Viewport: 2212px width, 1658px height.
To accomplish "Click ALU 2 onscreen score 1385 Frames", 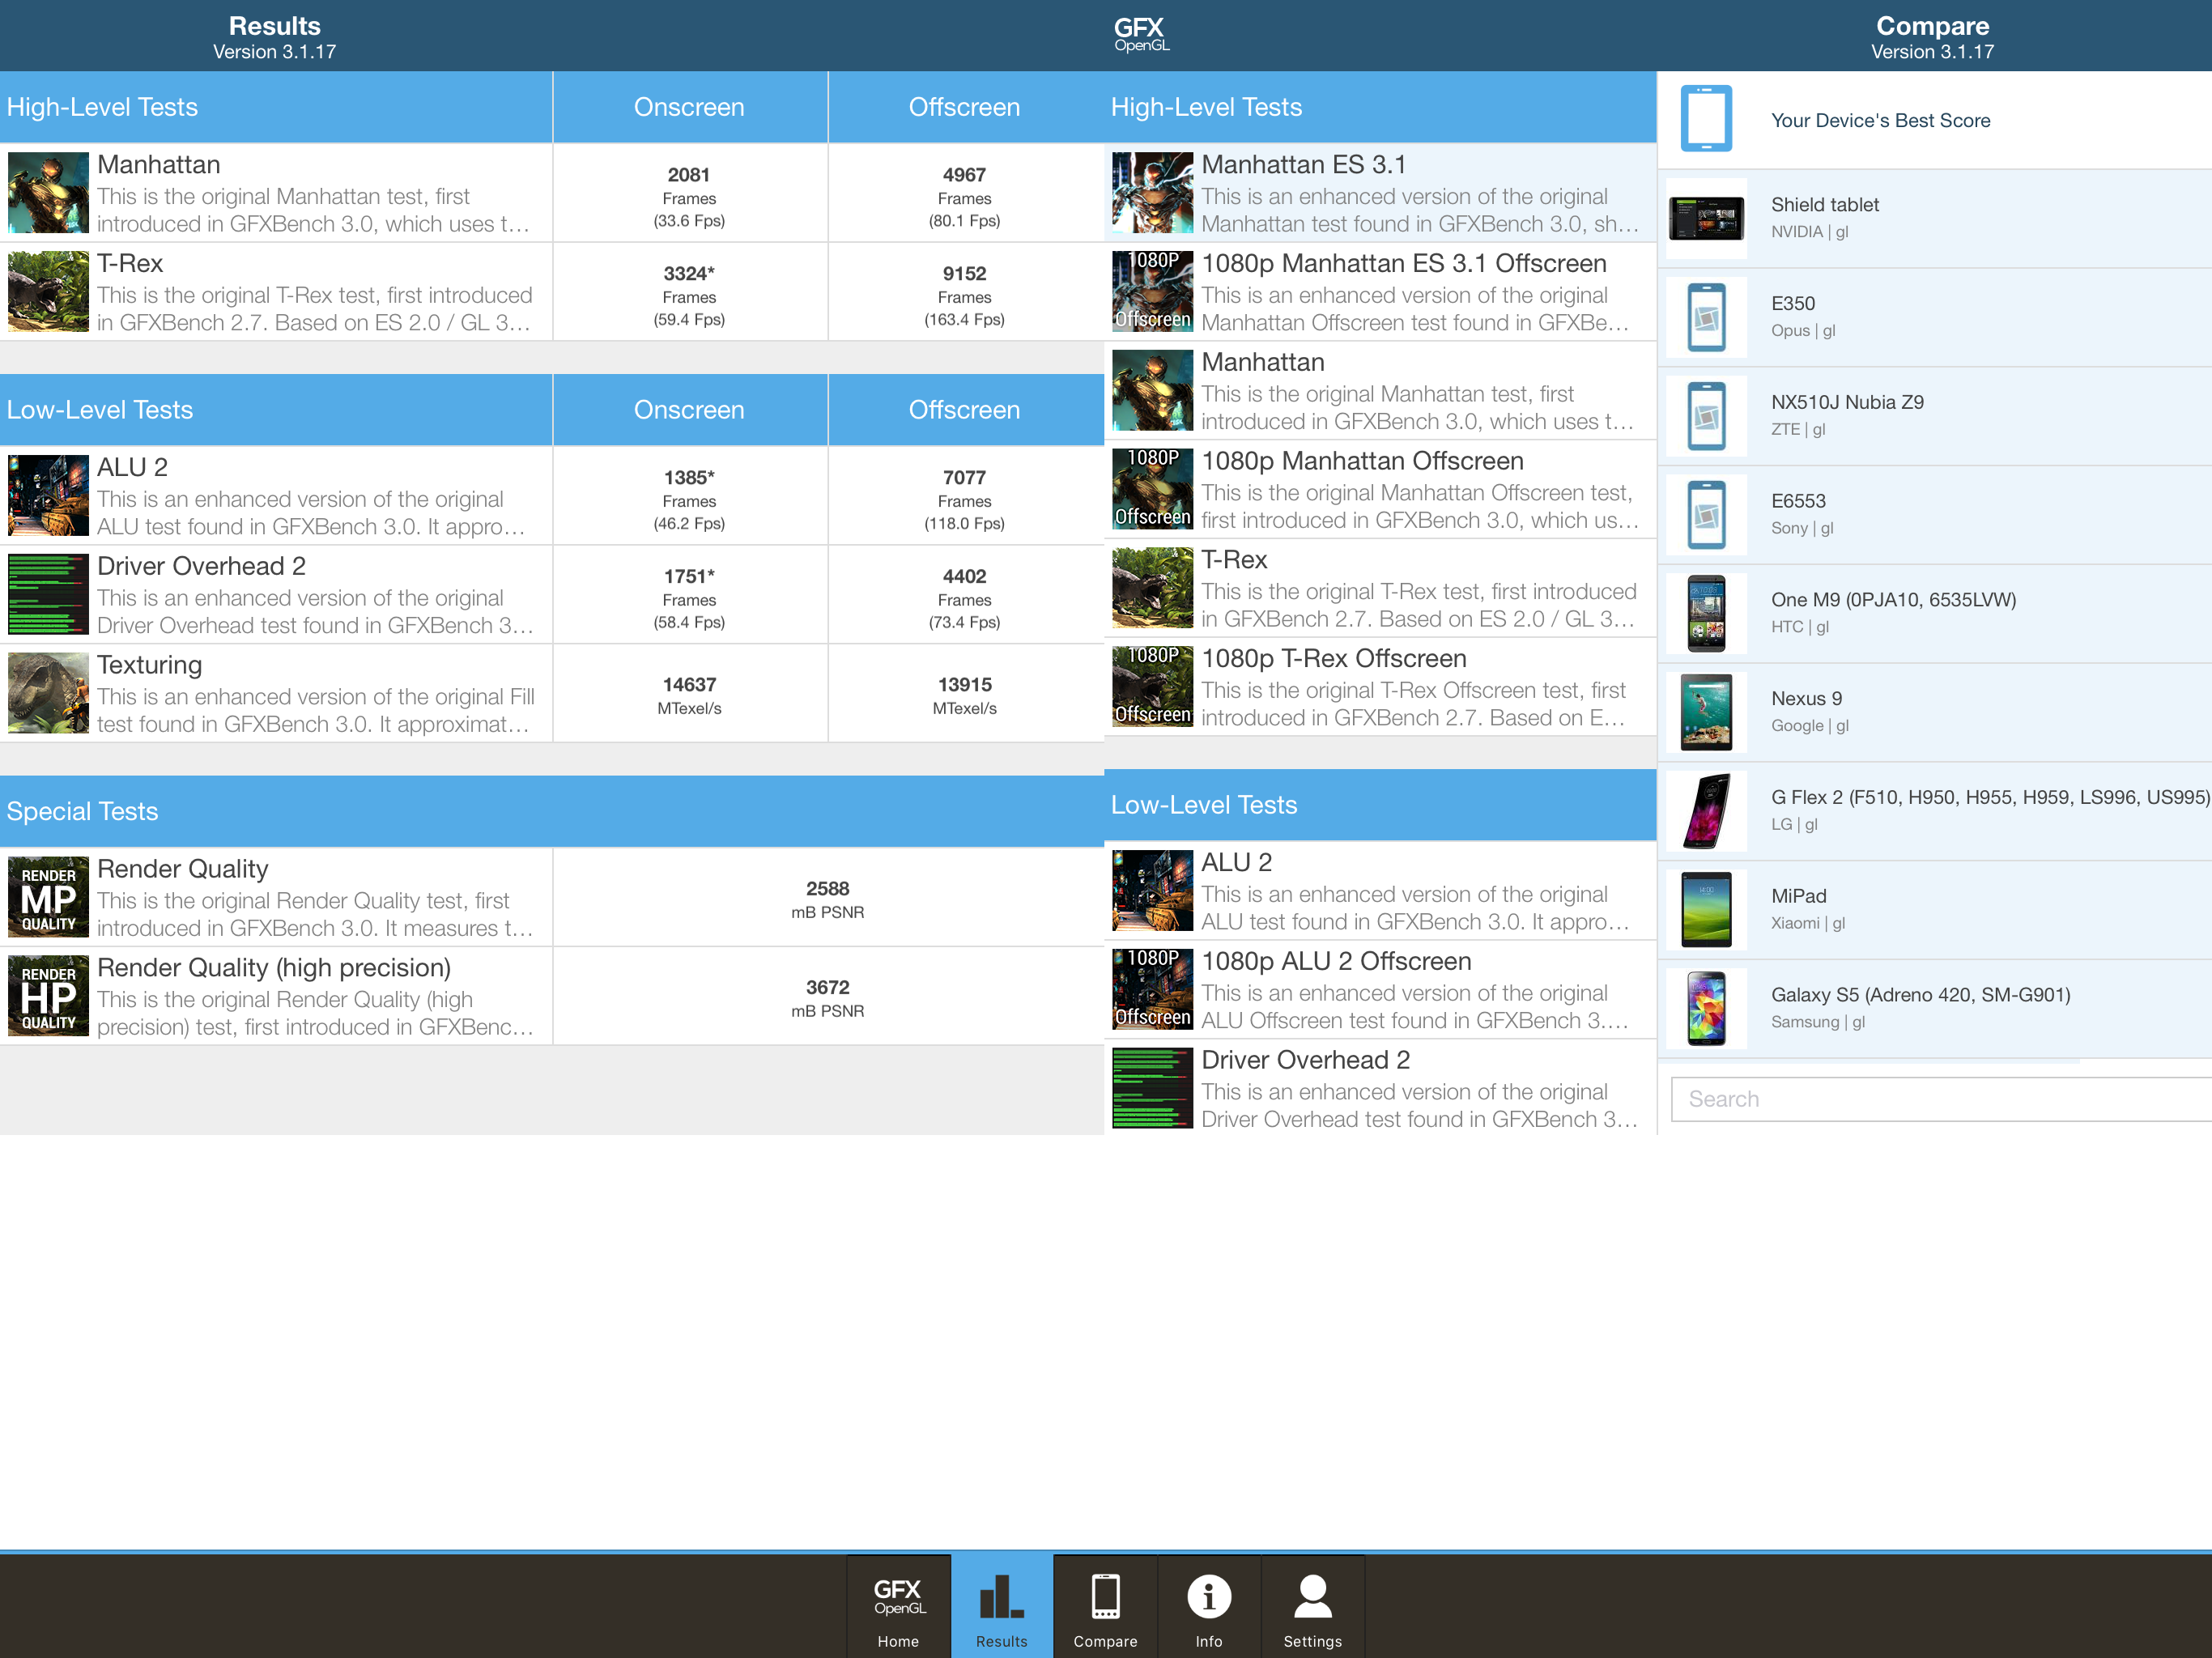I will (x=689, y=500).
